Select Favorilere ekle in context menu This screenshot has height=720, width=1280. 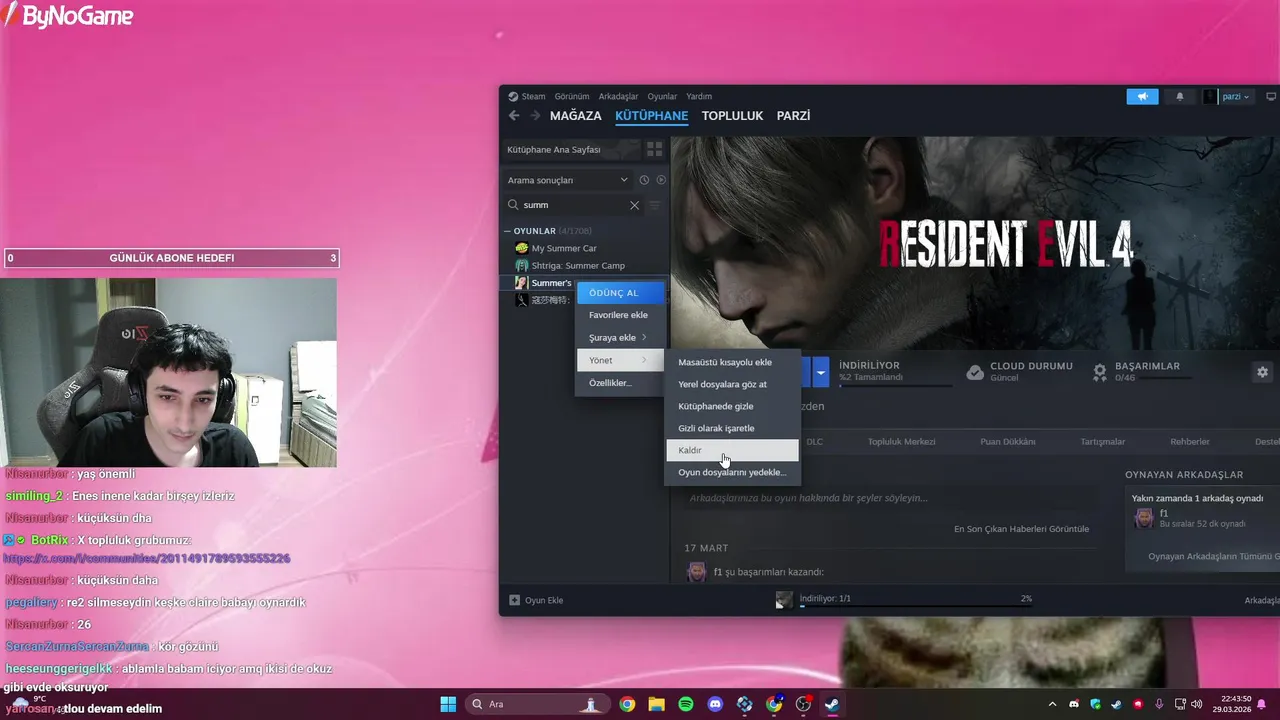[x=620, y=315]
